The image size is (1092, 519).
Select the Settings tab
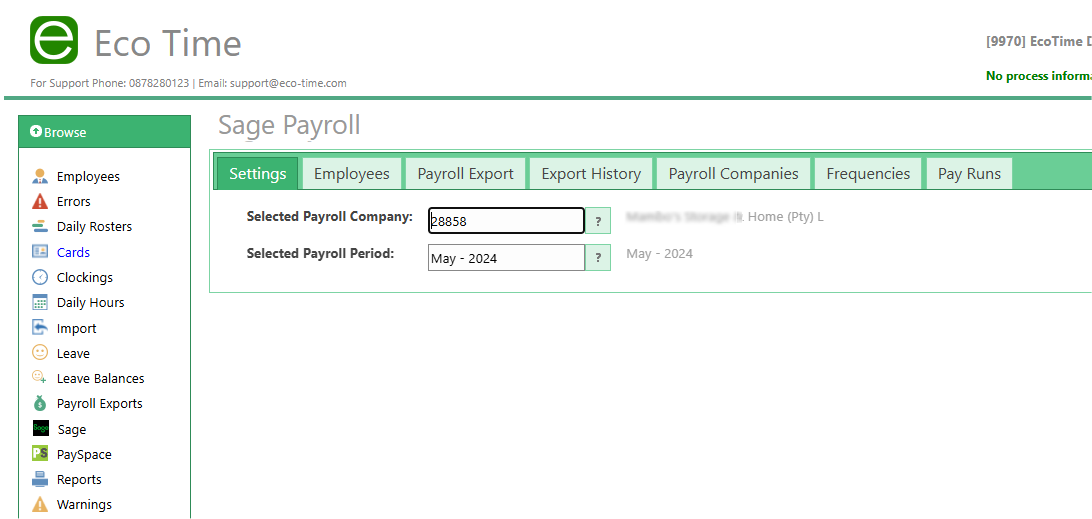(x=258, y=173)
